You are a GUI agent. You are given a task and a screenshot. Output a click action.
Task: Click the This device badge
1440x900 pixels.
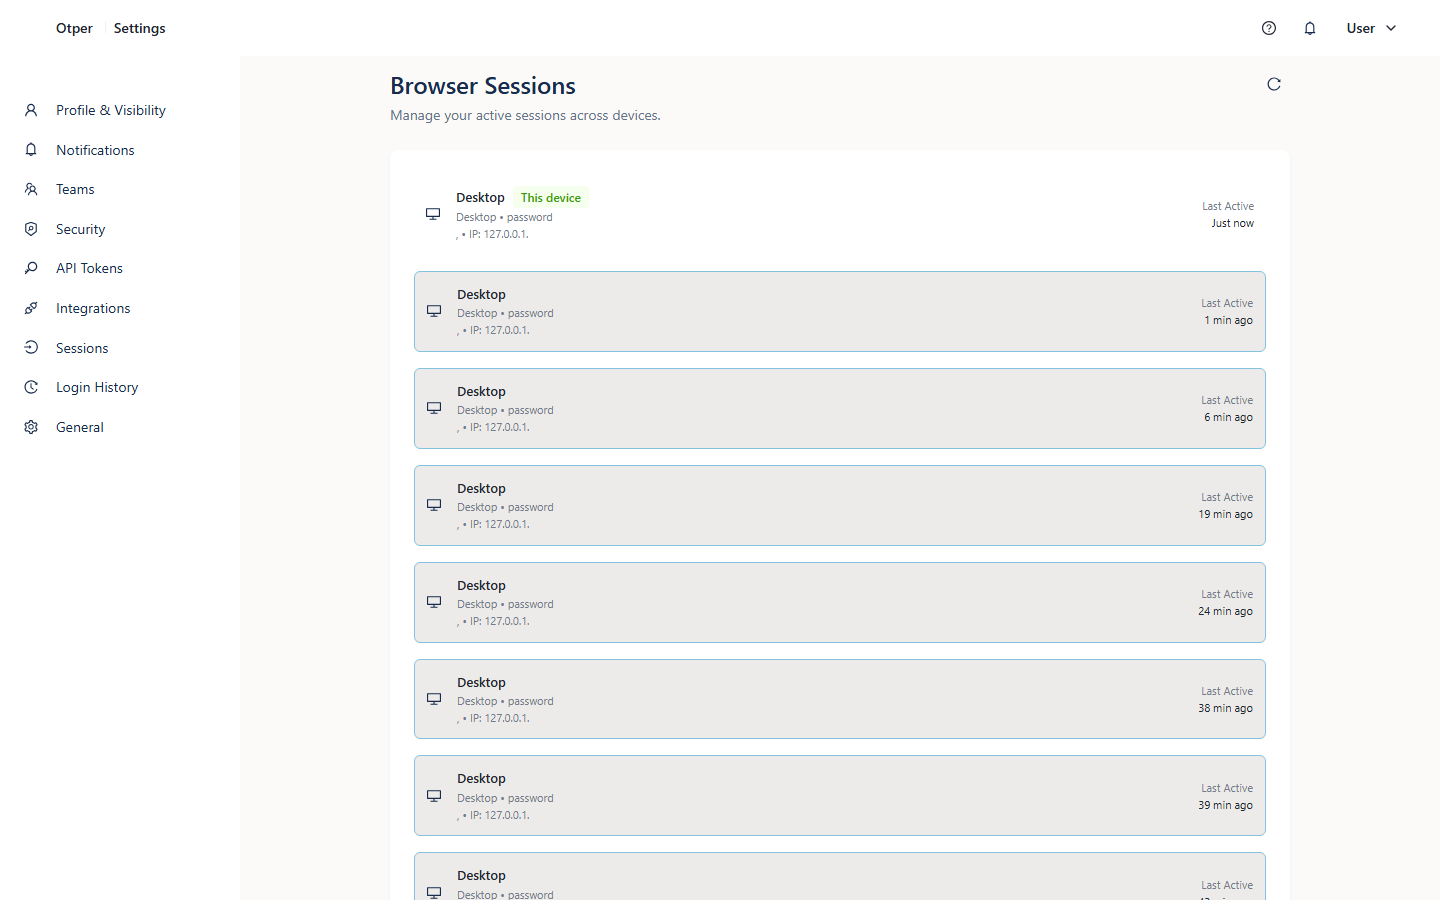click(x=550, y=198)
